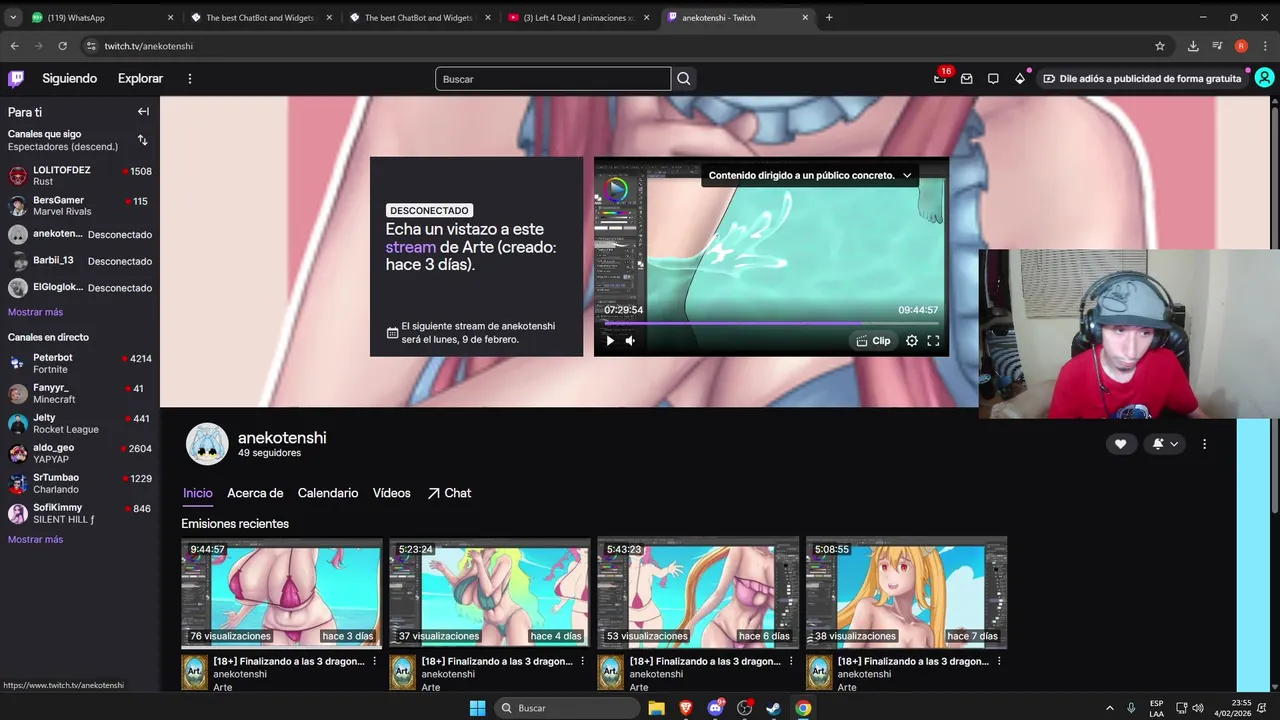The height and width of the screenshot is (720, 1280).
Task: Open File Explorer from taskbar
Action: (656, 708)
